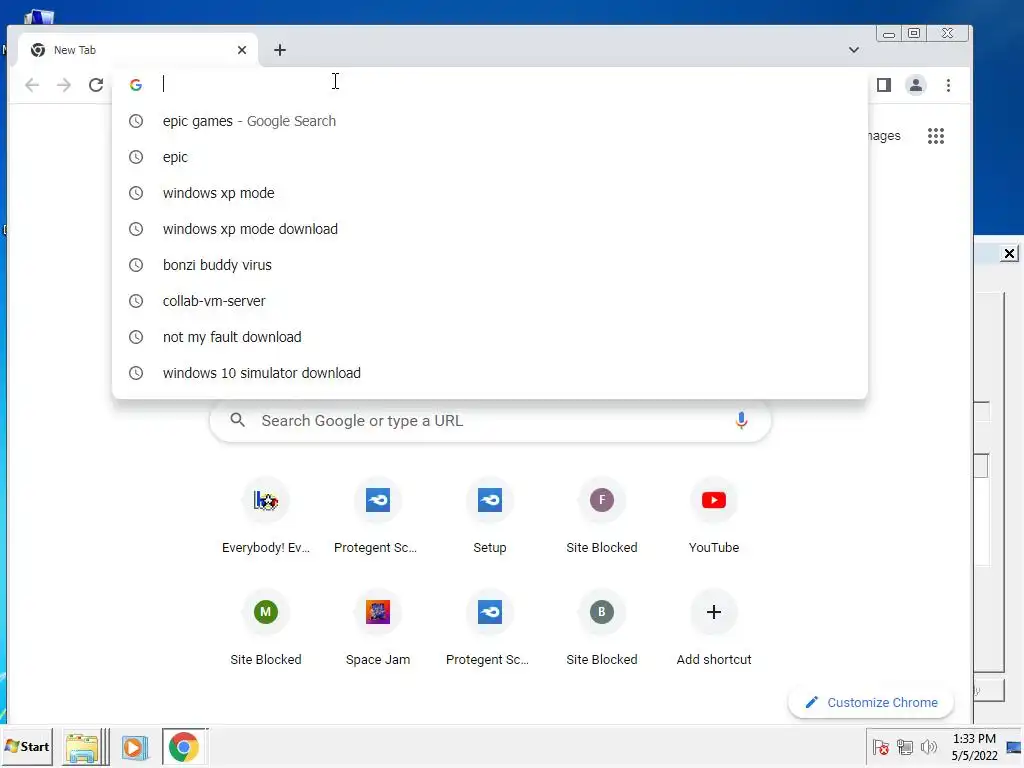Open the Action Center flag icon
1024x768 pixels.
point(880,747)
